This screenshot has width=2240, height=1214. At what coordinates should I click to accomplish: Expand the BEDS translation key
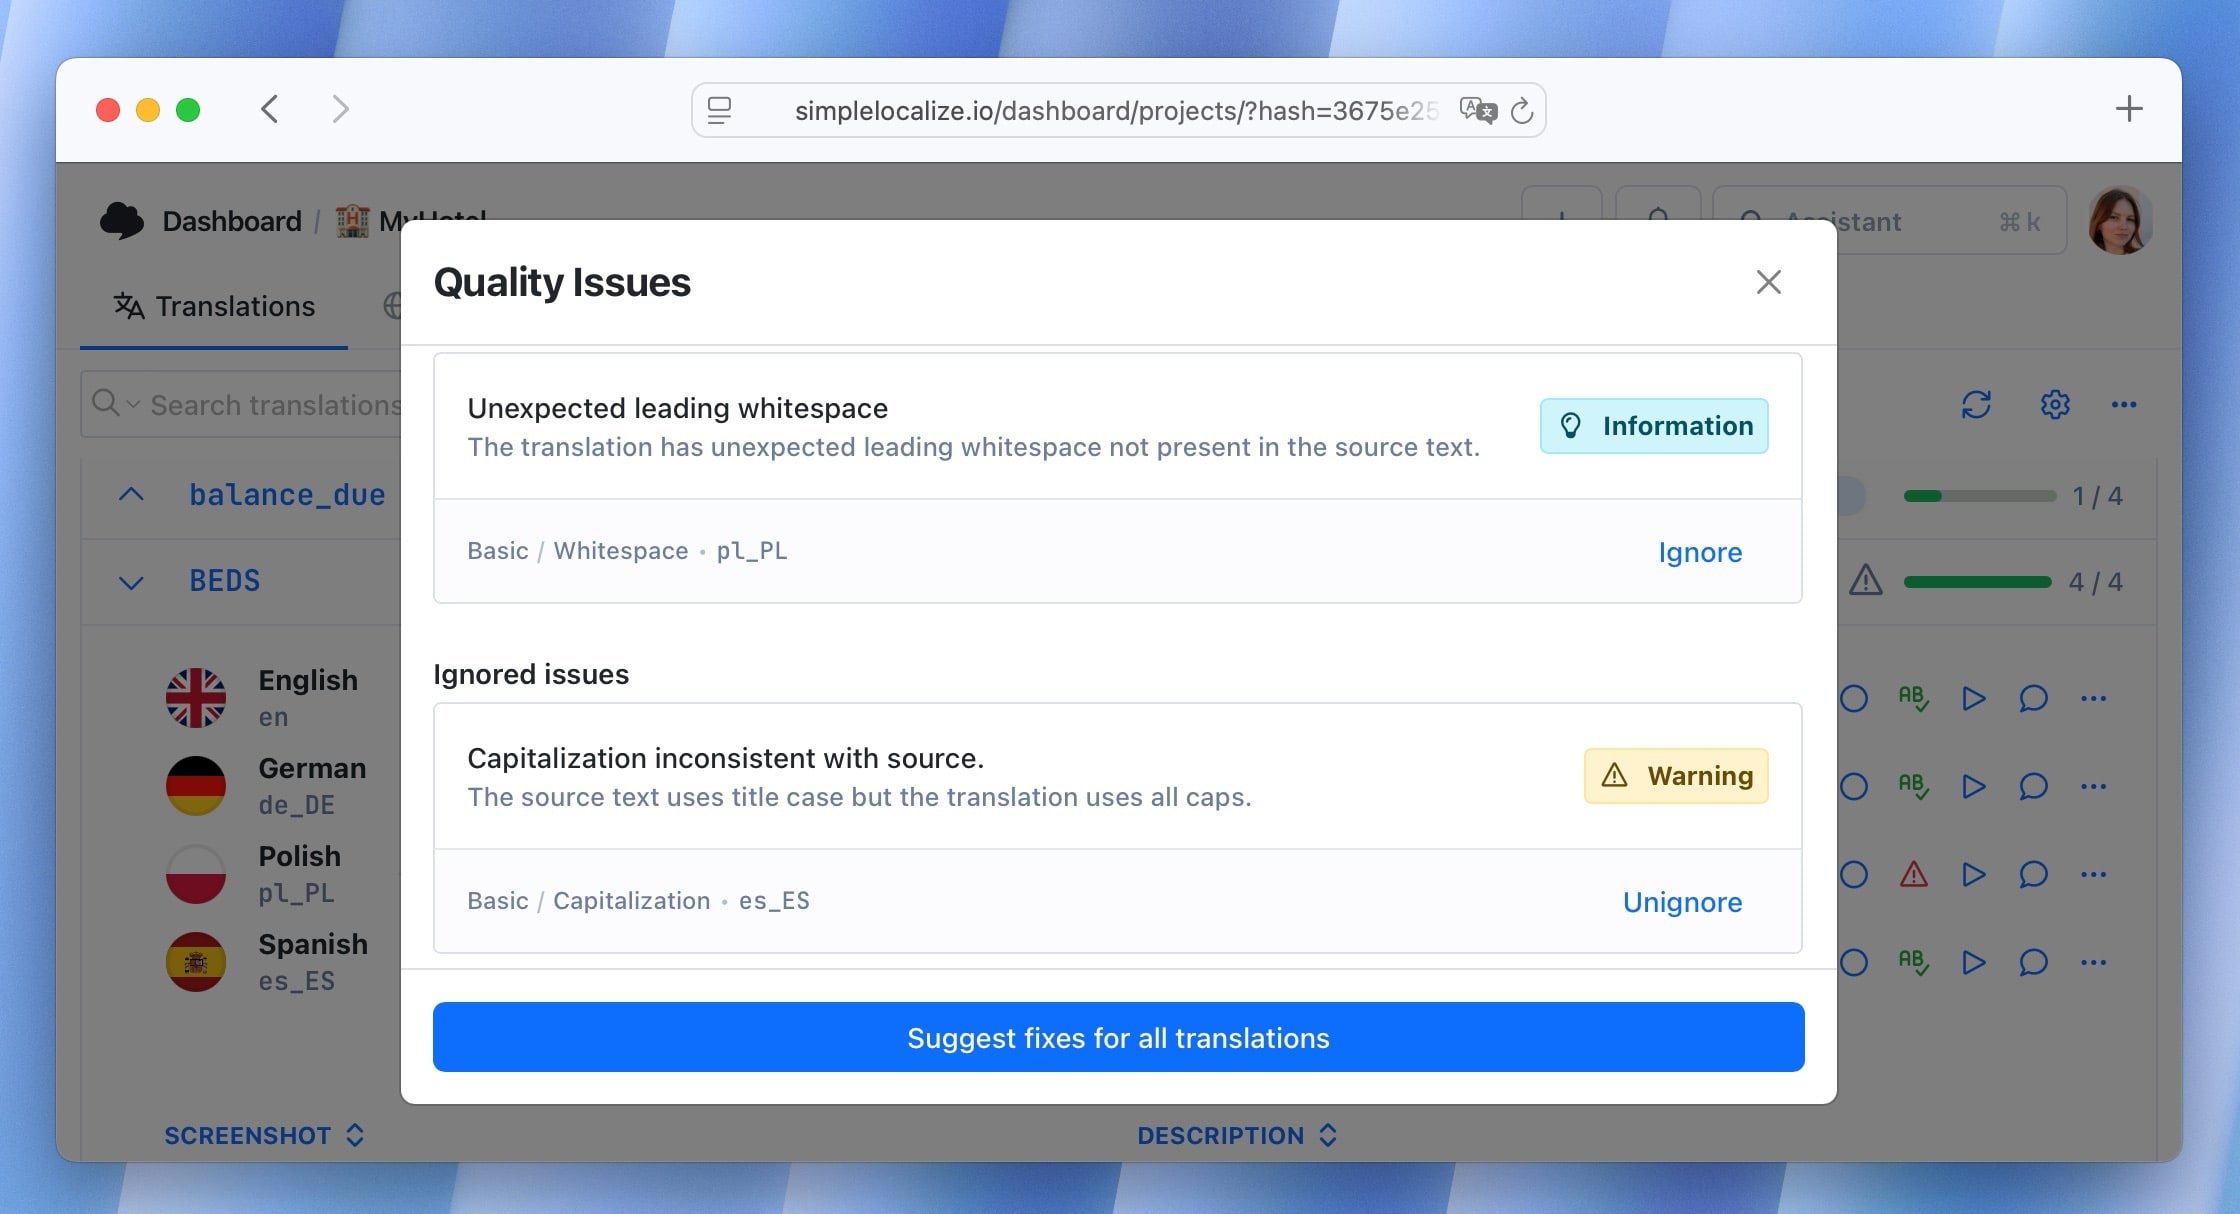[x=131, y=581]
